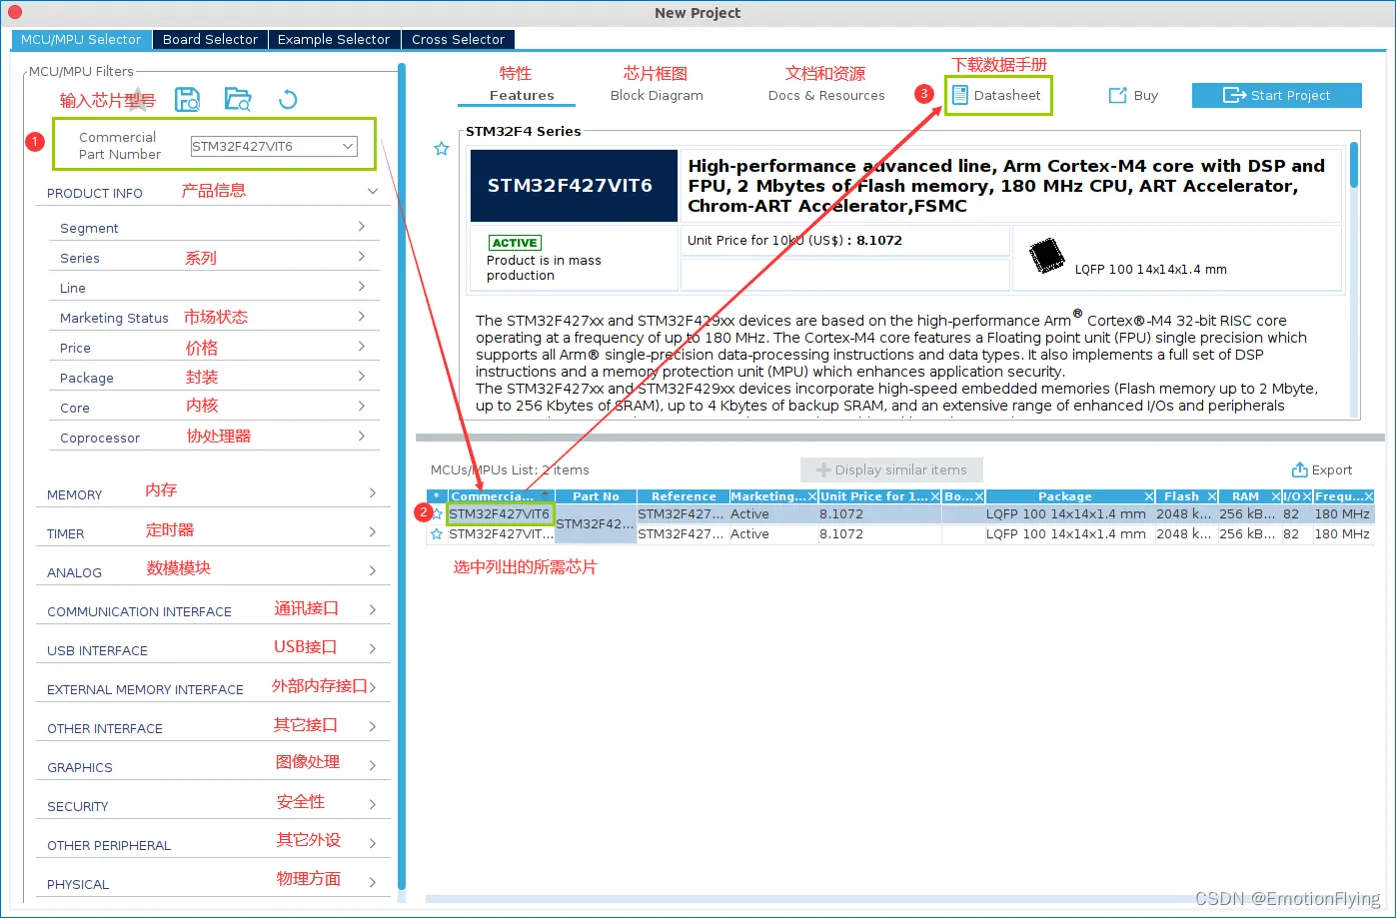This screenshot has height=918, width=1396.
Task: Select the first row STM32F427VIT6 cell
Action: pyautogui.click(x=500, y=514)
